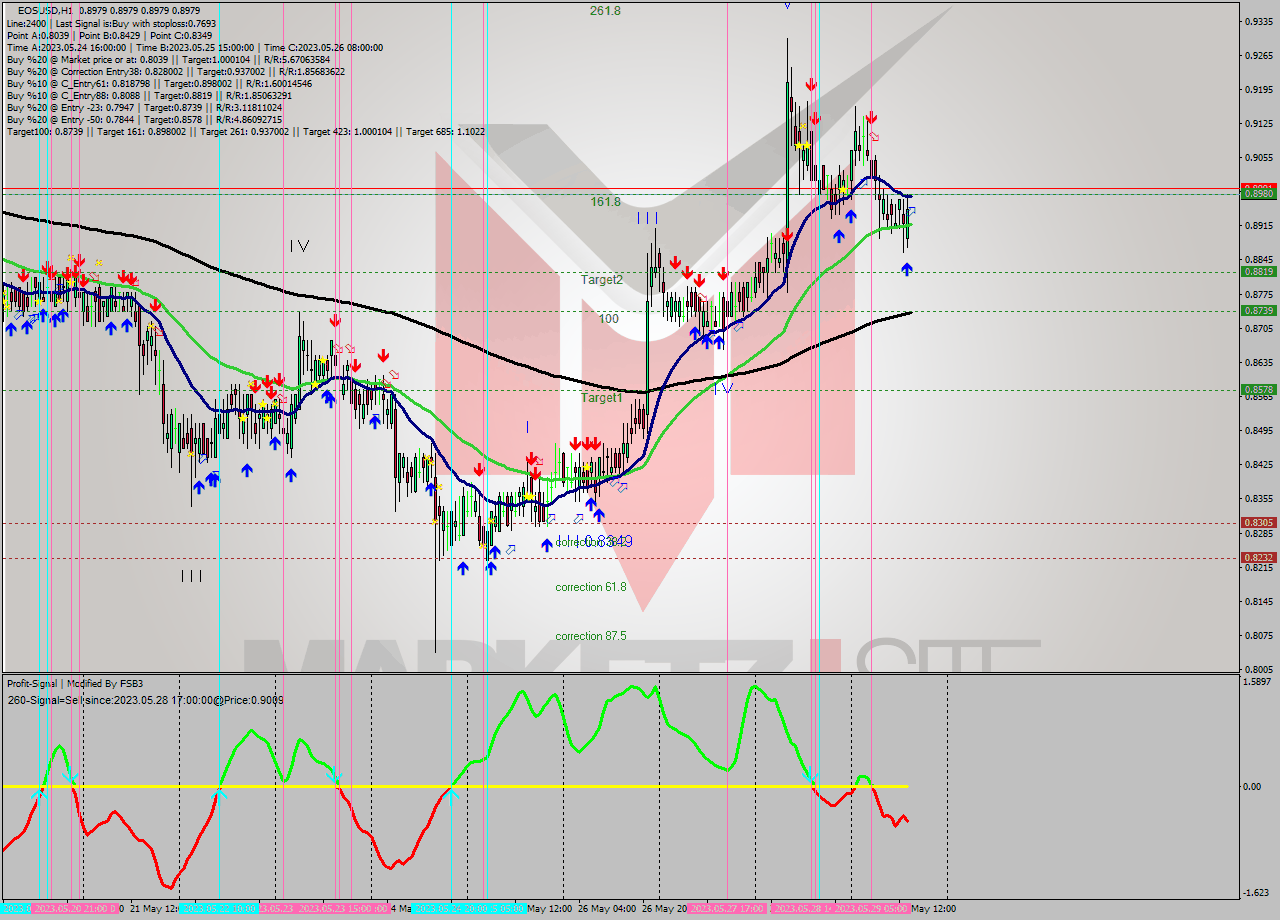The height and width of the screenshot is (920, 1280).
Task: Click the '21 May 12:' time axis label
Action: (155, 909)
